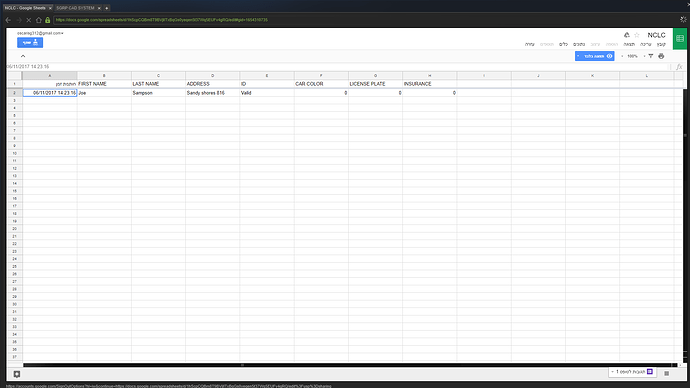
Task: Click the blue share button
Action: pyautogui.click(x=30, y=43)
